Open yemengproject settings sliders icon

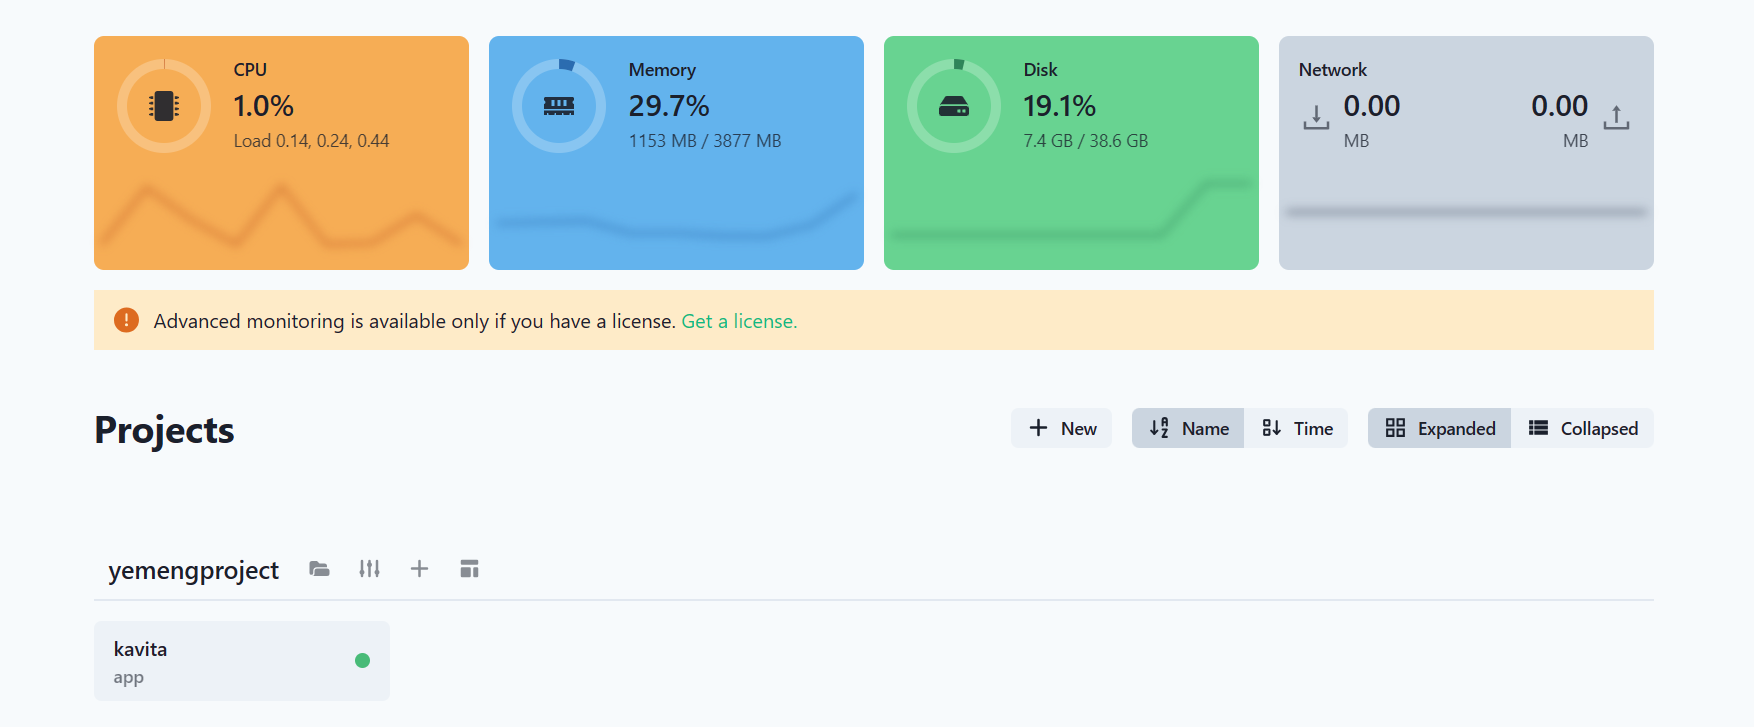click(369, 569)
